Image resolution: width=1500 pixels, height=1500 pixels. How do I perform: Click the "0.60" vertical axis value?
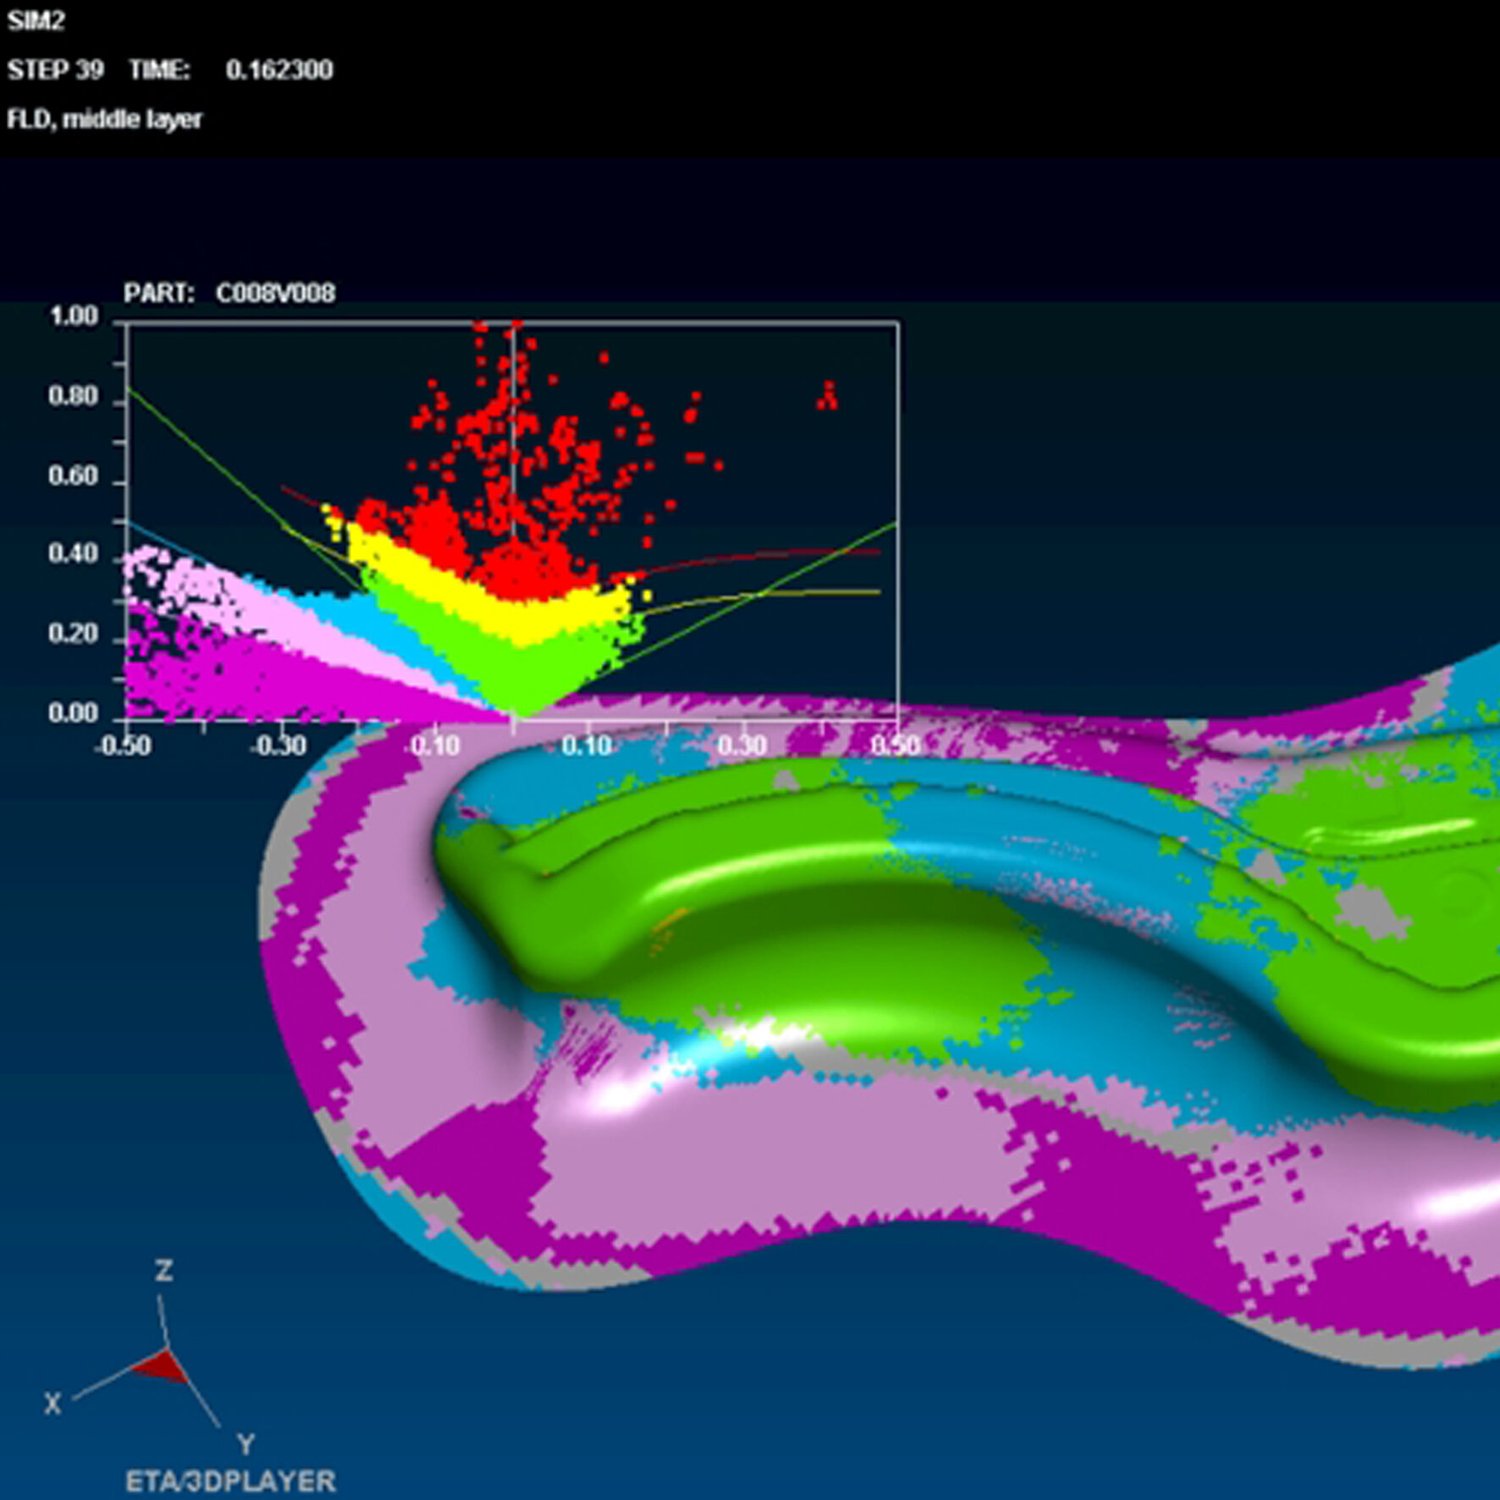click(74, 475)
